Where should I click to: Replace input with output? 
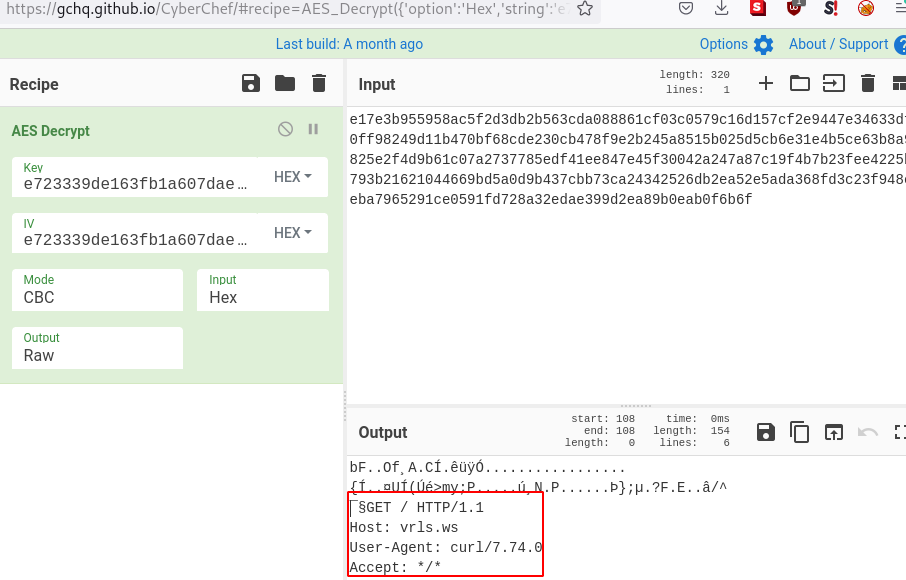834,432
